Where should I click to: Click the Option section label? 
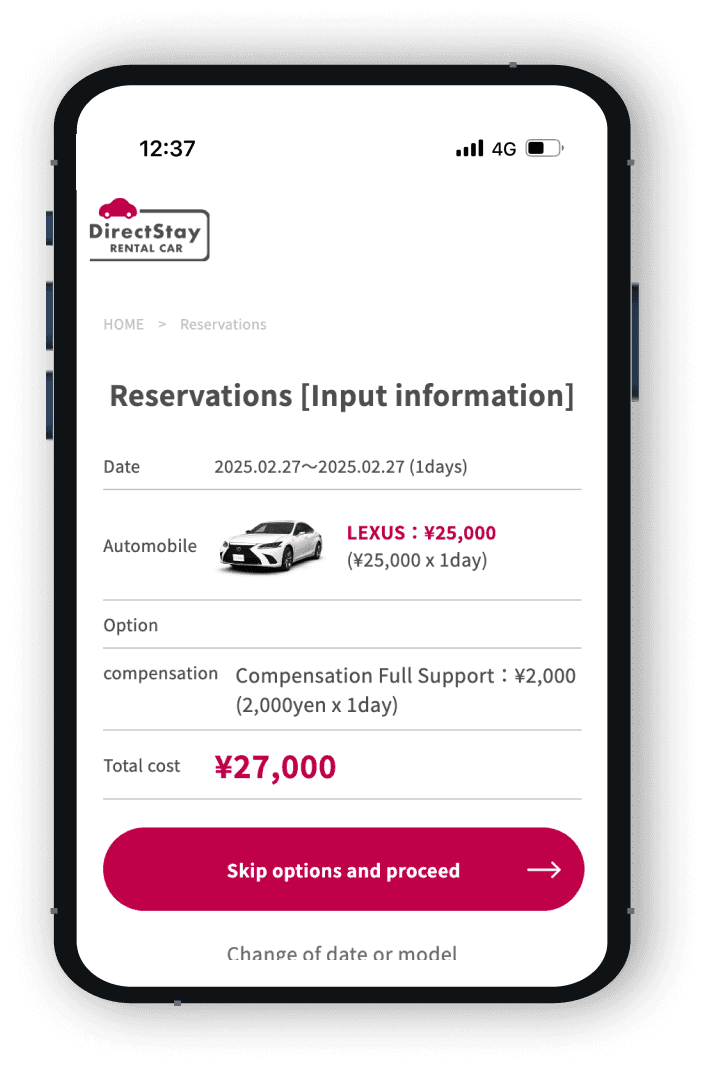[131, 625]
